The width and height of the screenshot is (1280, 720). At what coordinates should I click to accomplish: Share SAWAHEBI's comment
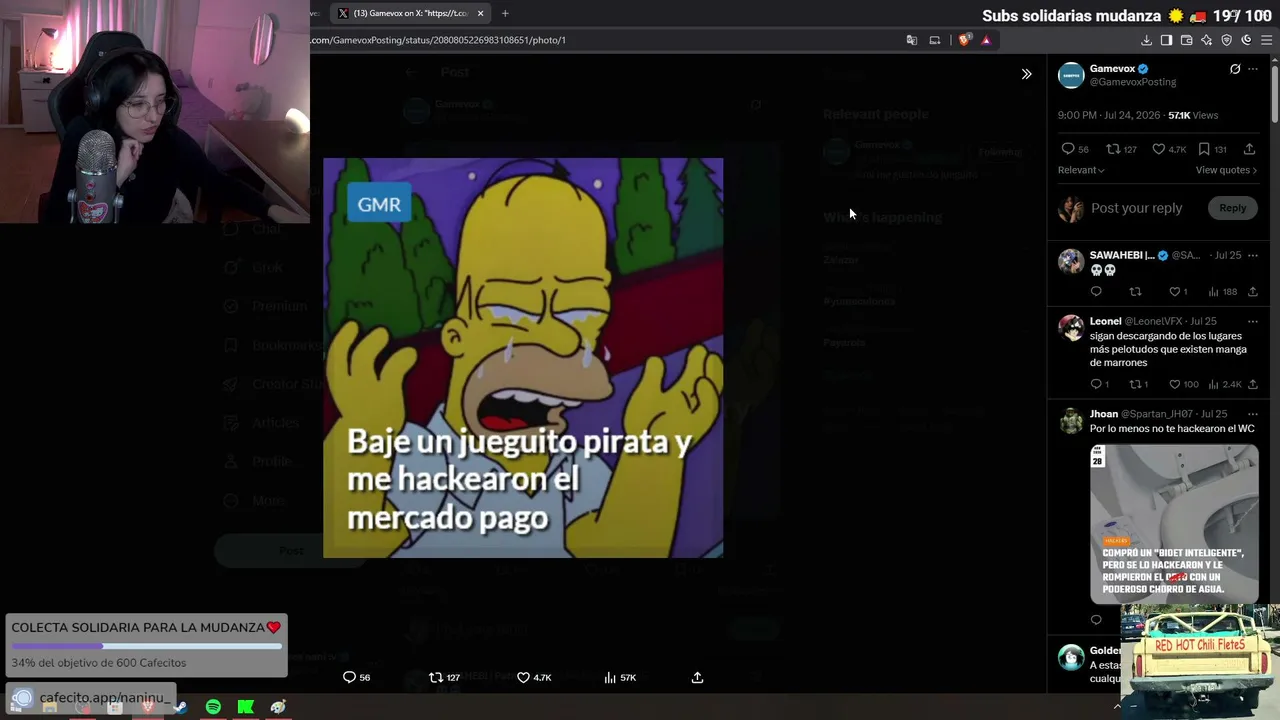tap(1252, 292)
